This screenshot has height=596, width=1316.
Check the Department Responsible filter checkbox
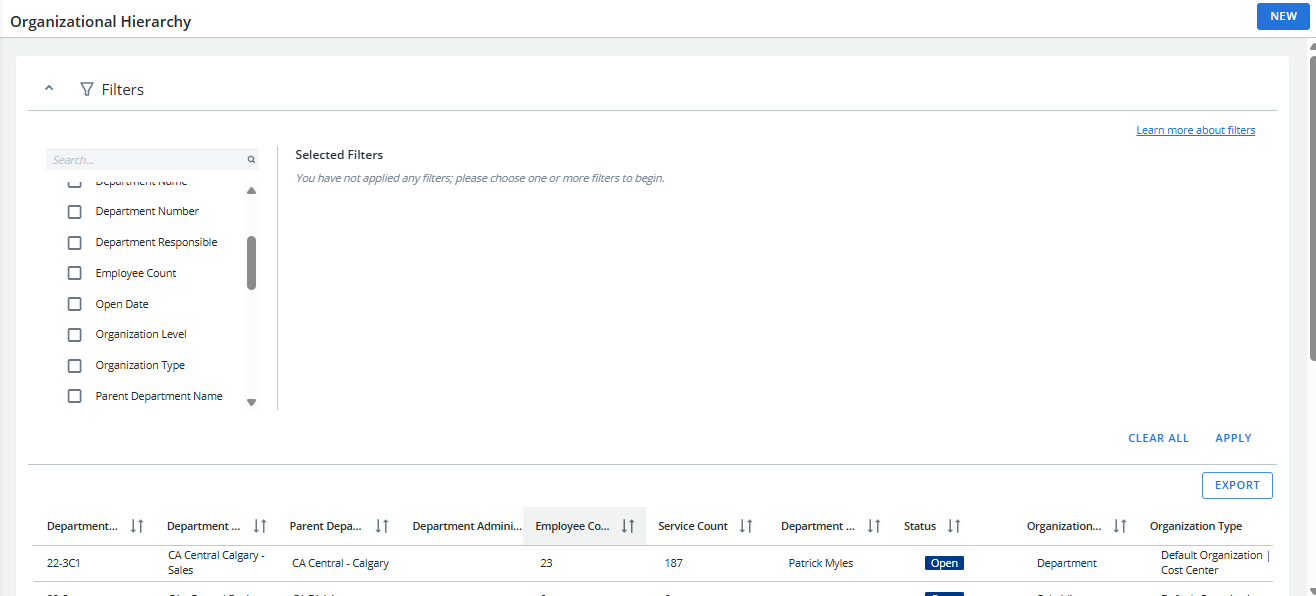point(74,243)
